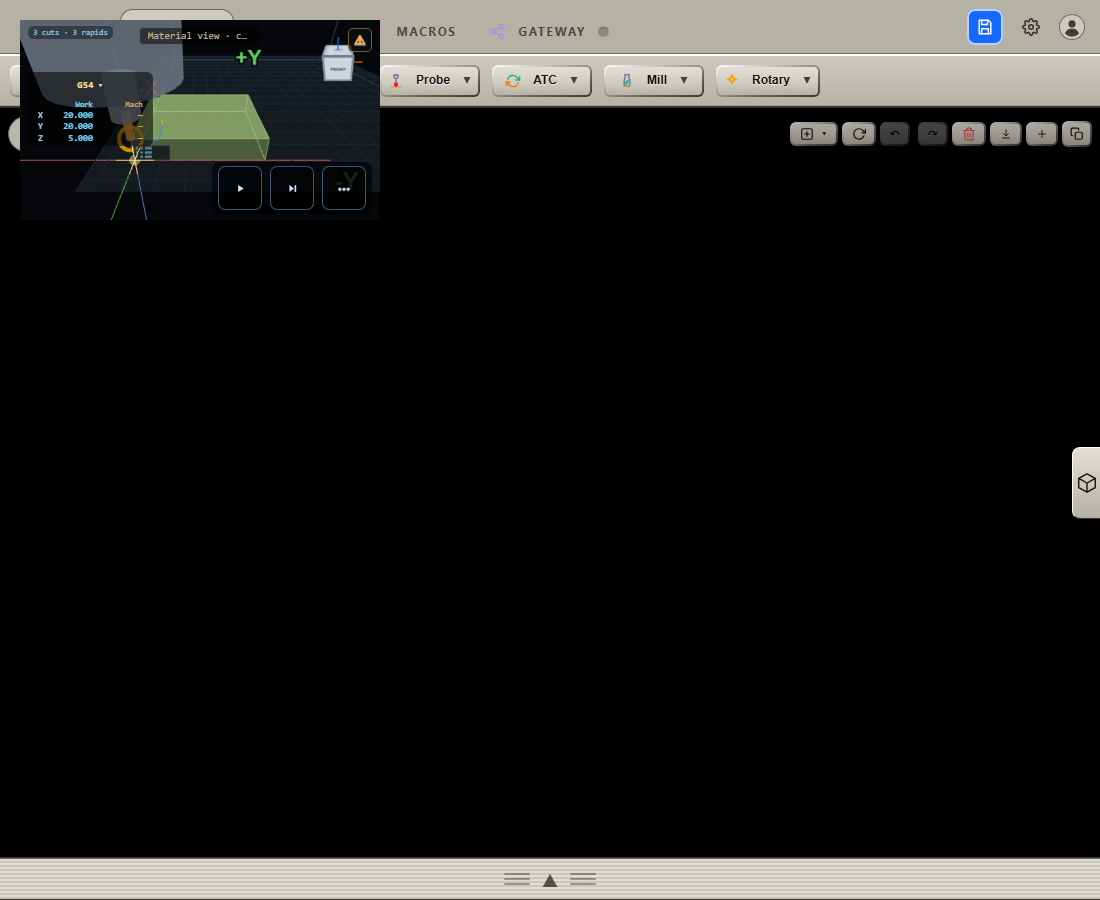Click the FRONT view cube
Viewport: 1100px width, 900px height.
click(x=338, y=63)
